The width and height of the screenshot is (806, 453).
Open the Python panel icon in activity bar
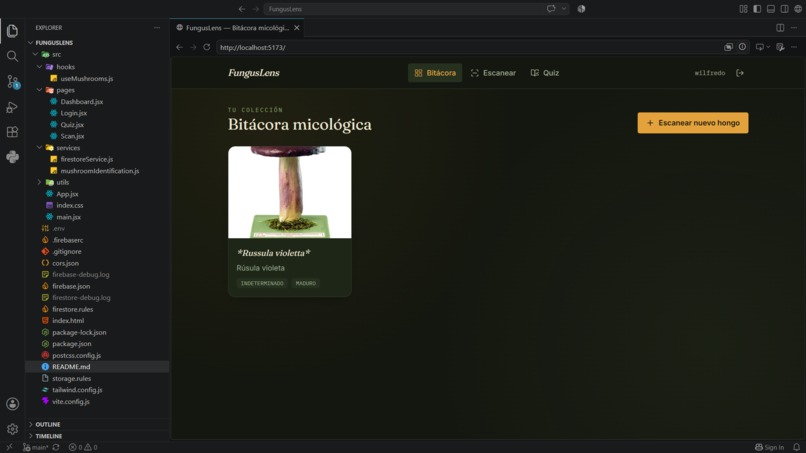coord(12,157)
